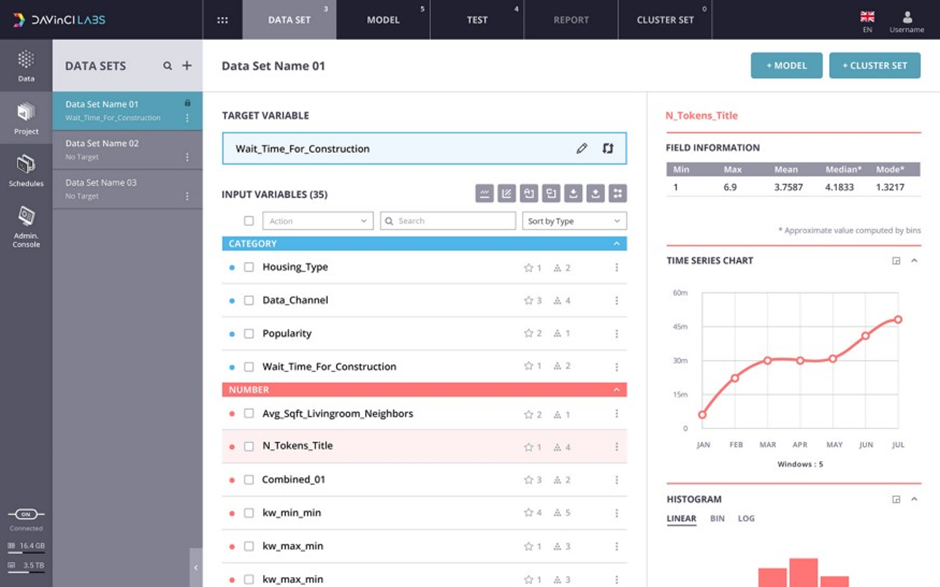Select the LOG histogram tab
The height and width of the screenshot is (587, 940).
[746, 518]
